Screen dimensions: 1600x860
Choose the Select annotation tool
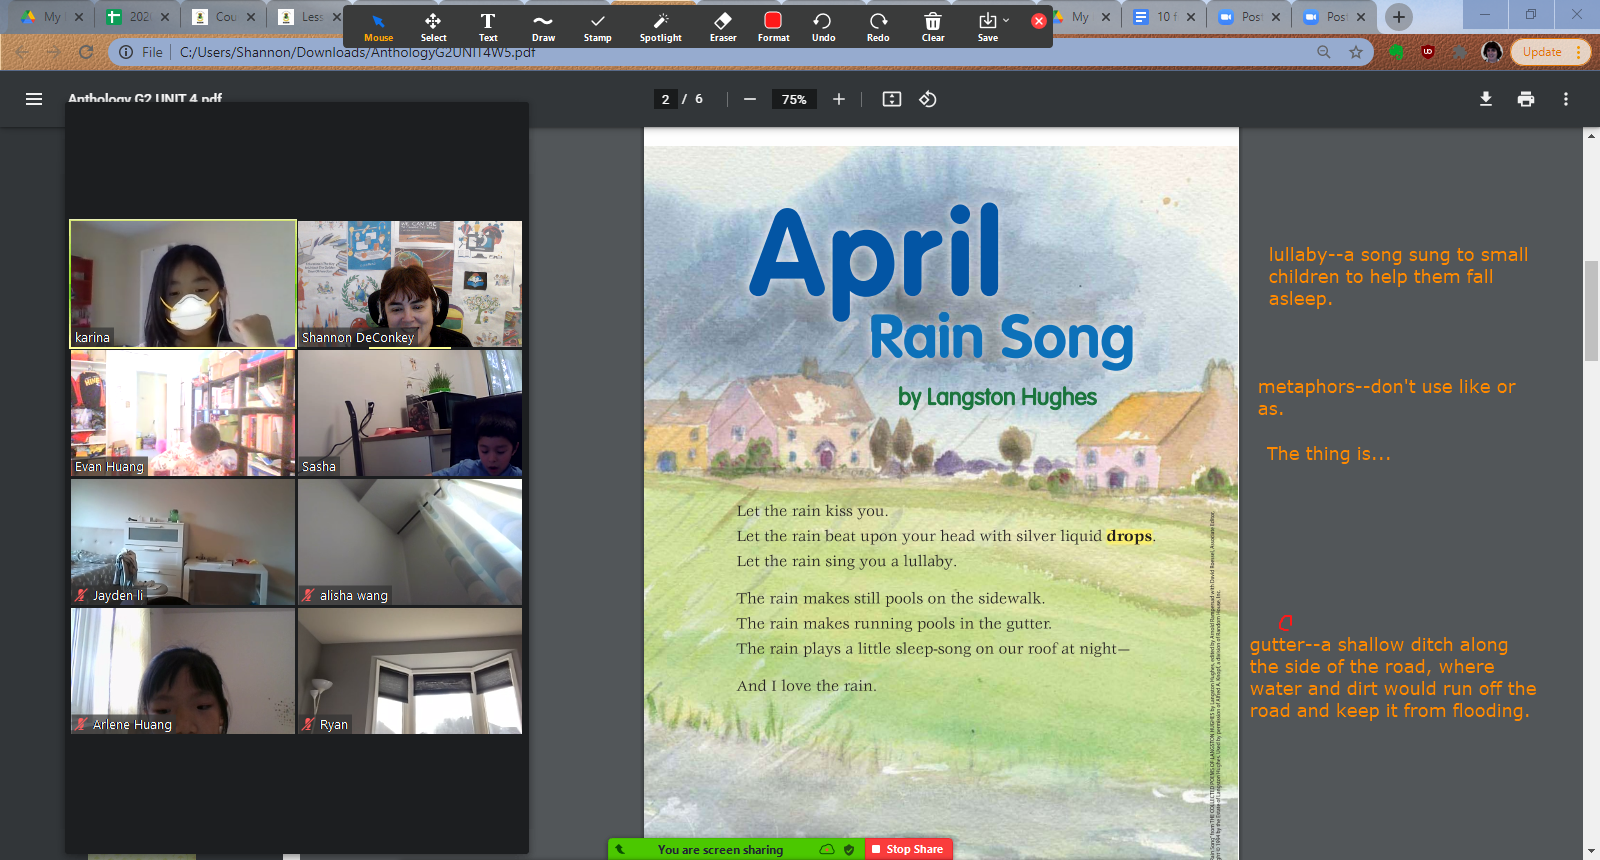pyautogui.click(x=433, y=27)
